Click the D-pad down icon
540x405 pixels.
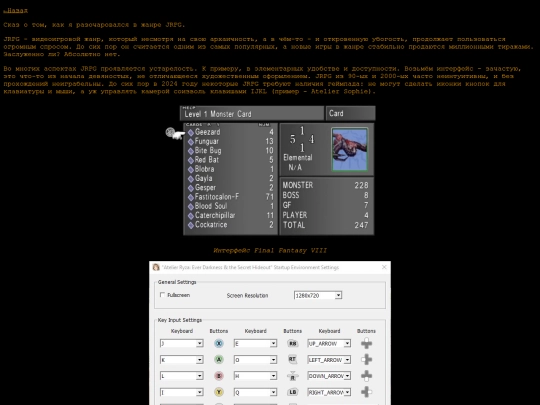point(366,376)
